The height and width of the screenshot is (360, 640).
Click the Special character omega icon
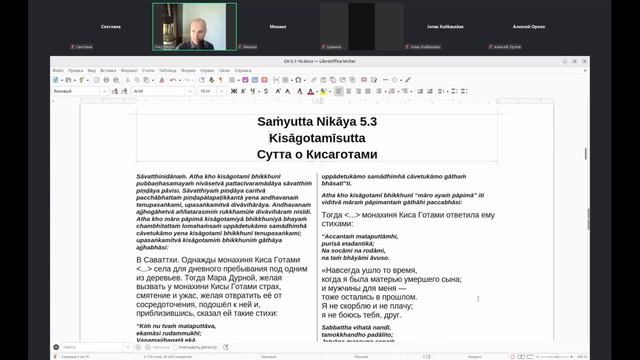(x=298, y=80)
